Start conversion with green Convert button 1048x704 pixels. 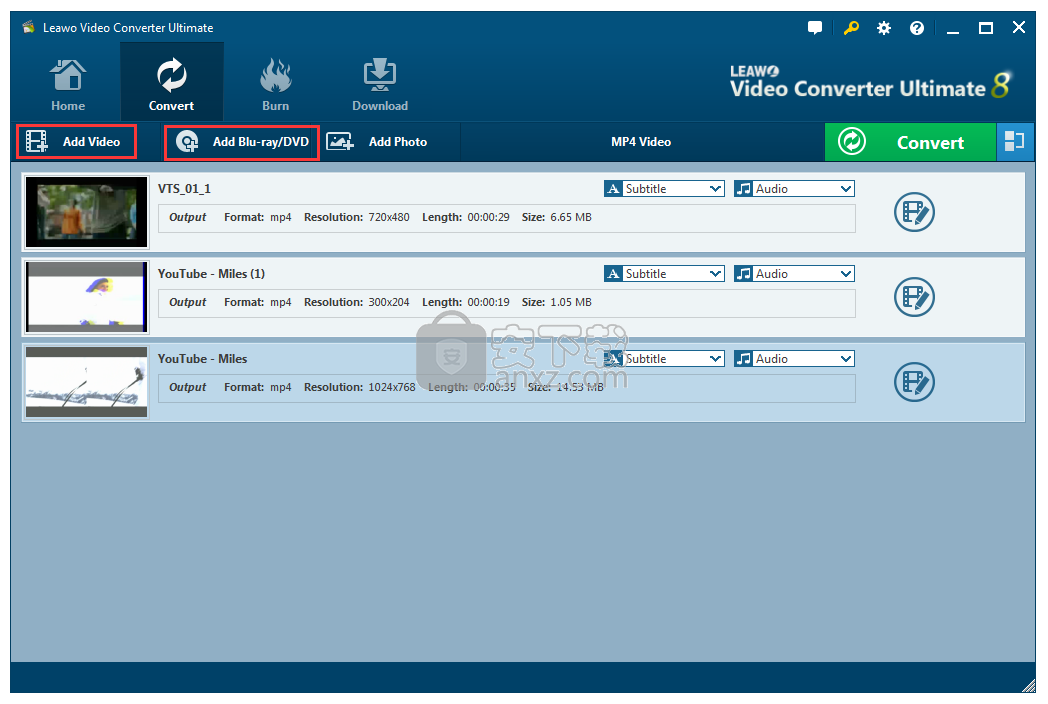pos(910,142)
